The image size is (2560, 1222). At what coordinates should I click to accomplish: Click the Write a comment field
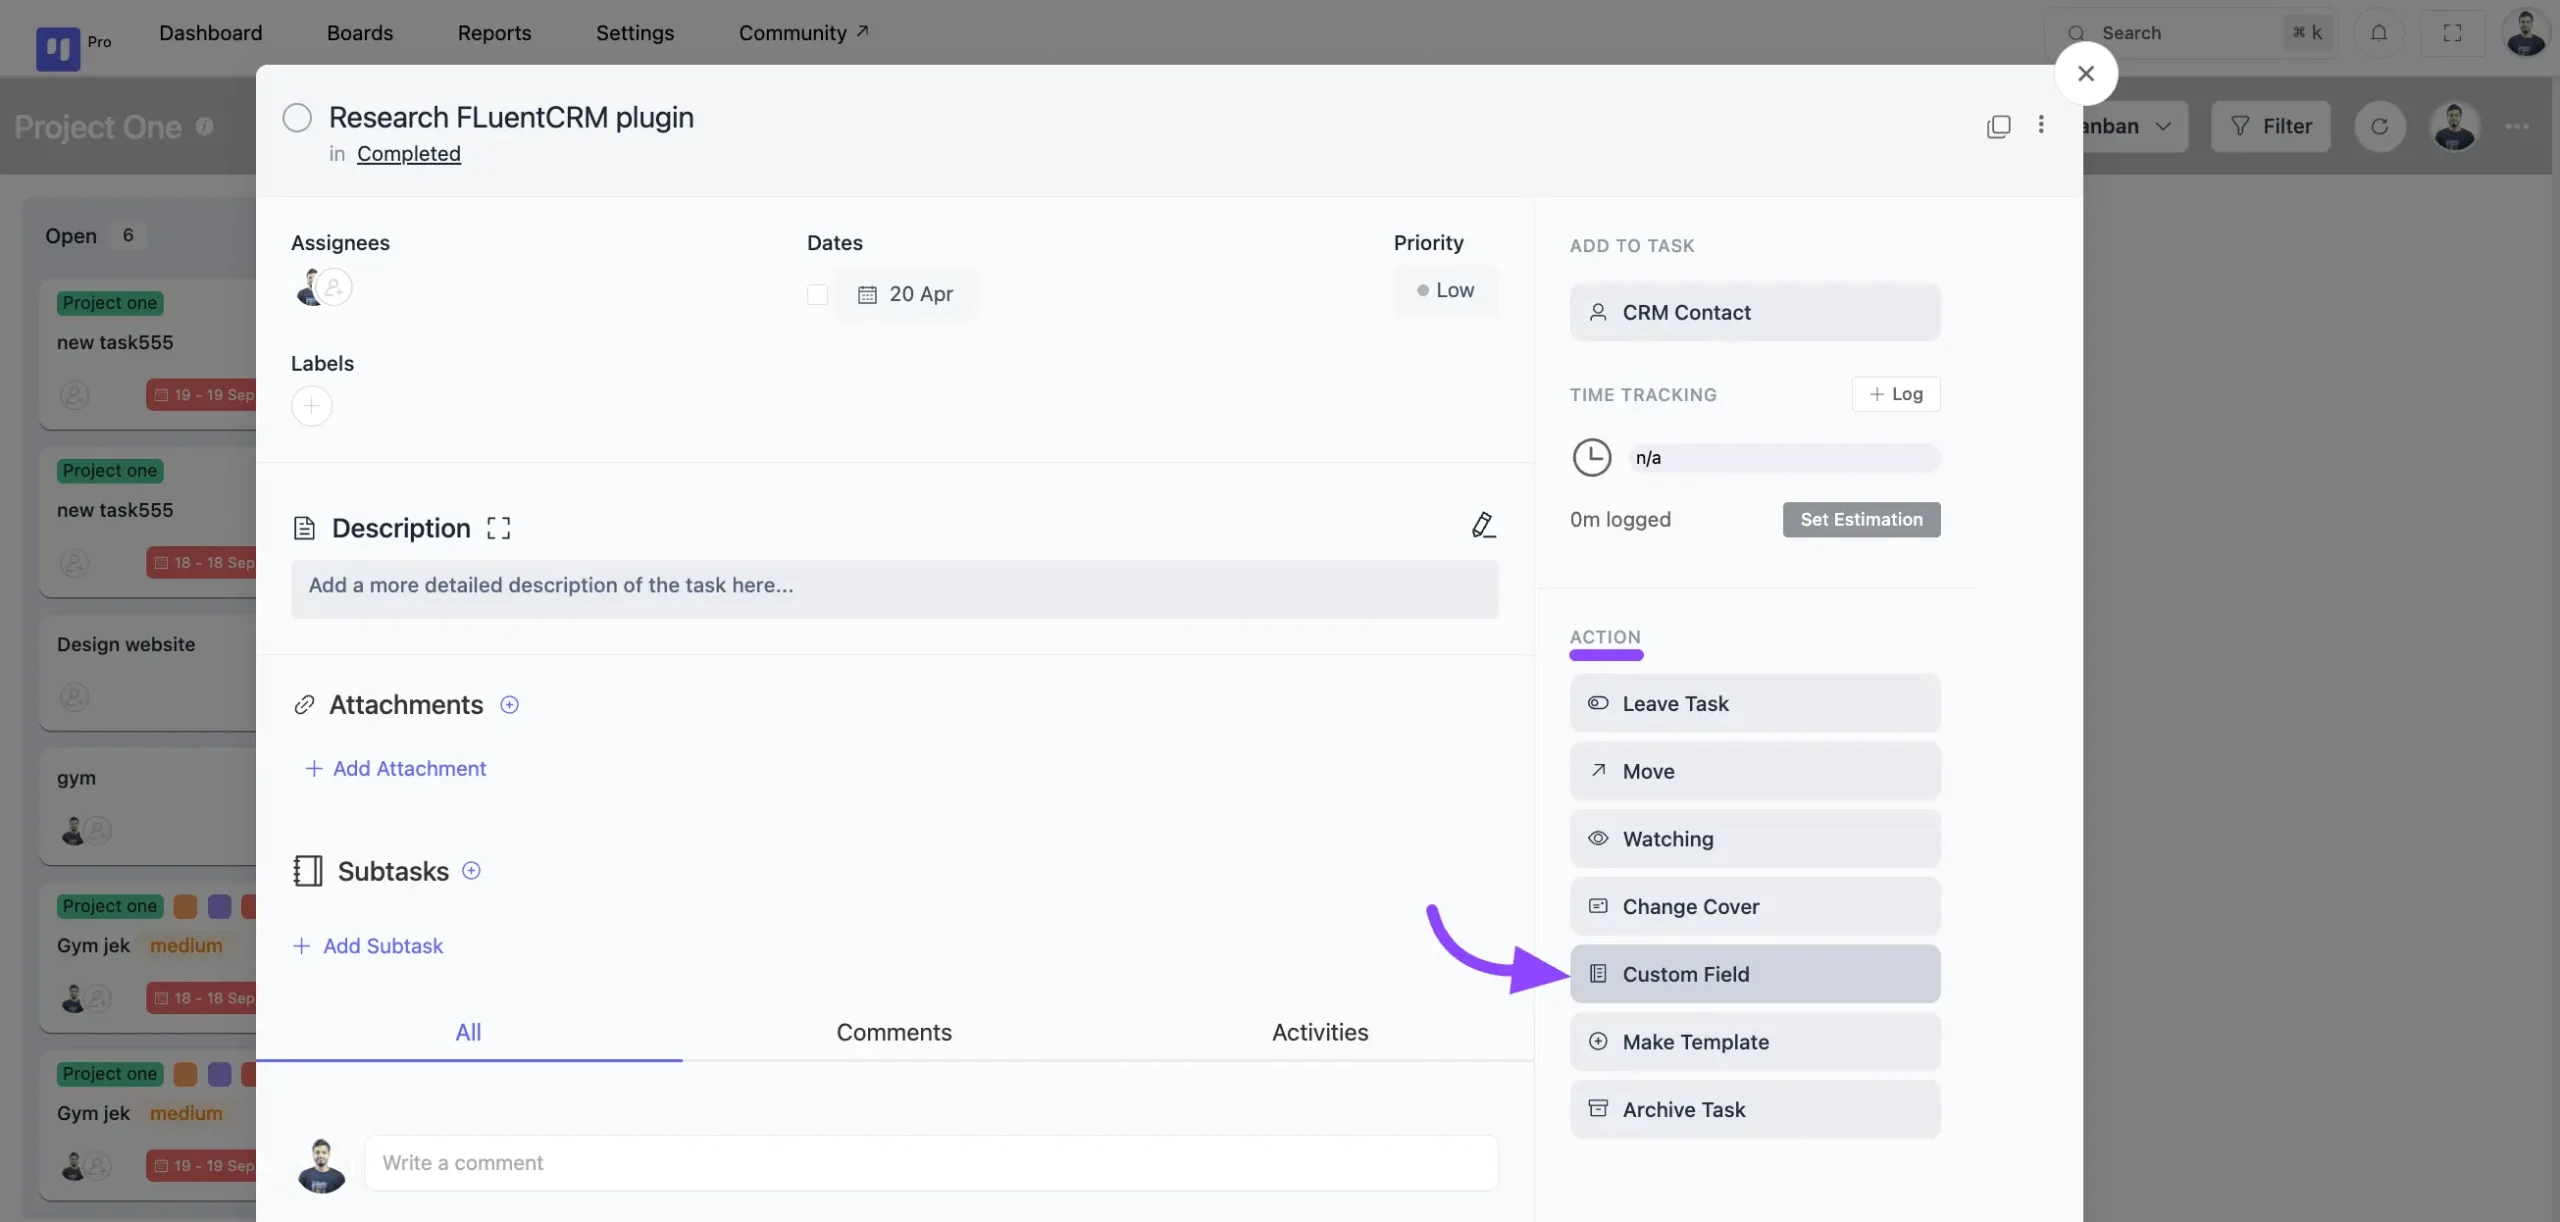point(930,1163)
